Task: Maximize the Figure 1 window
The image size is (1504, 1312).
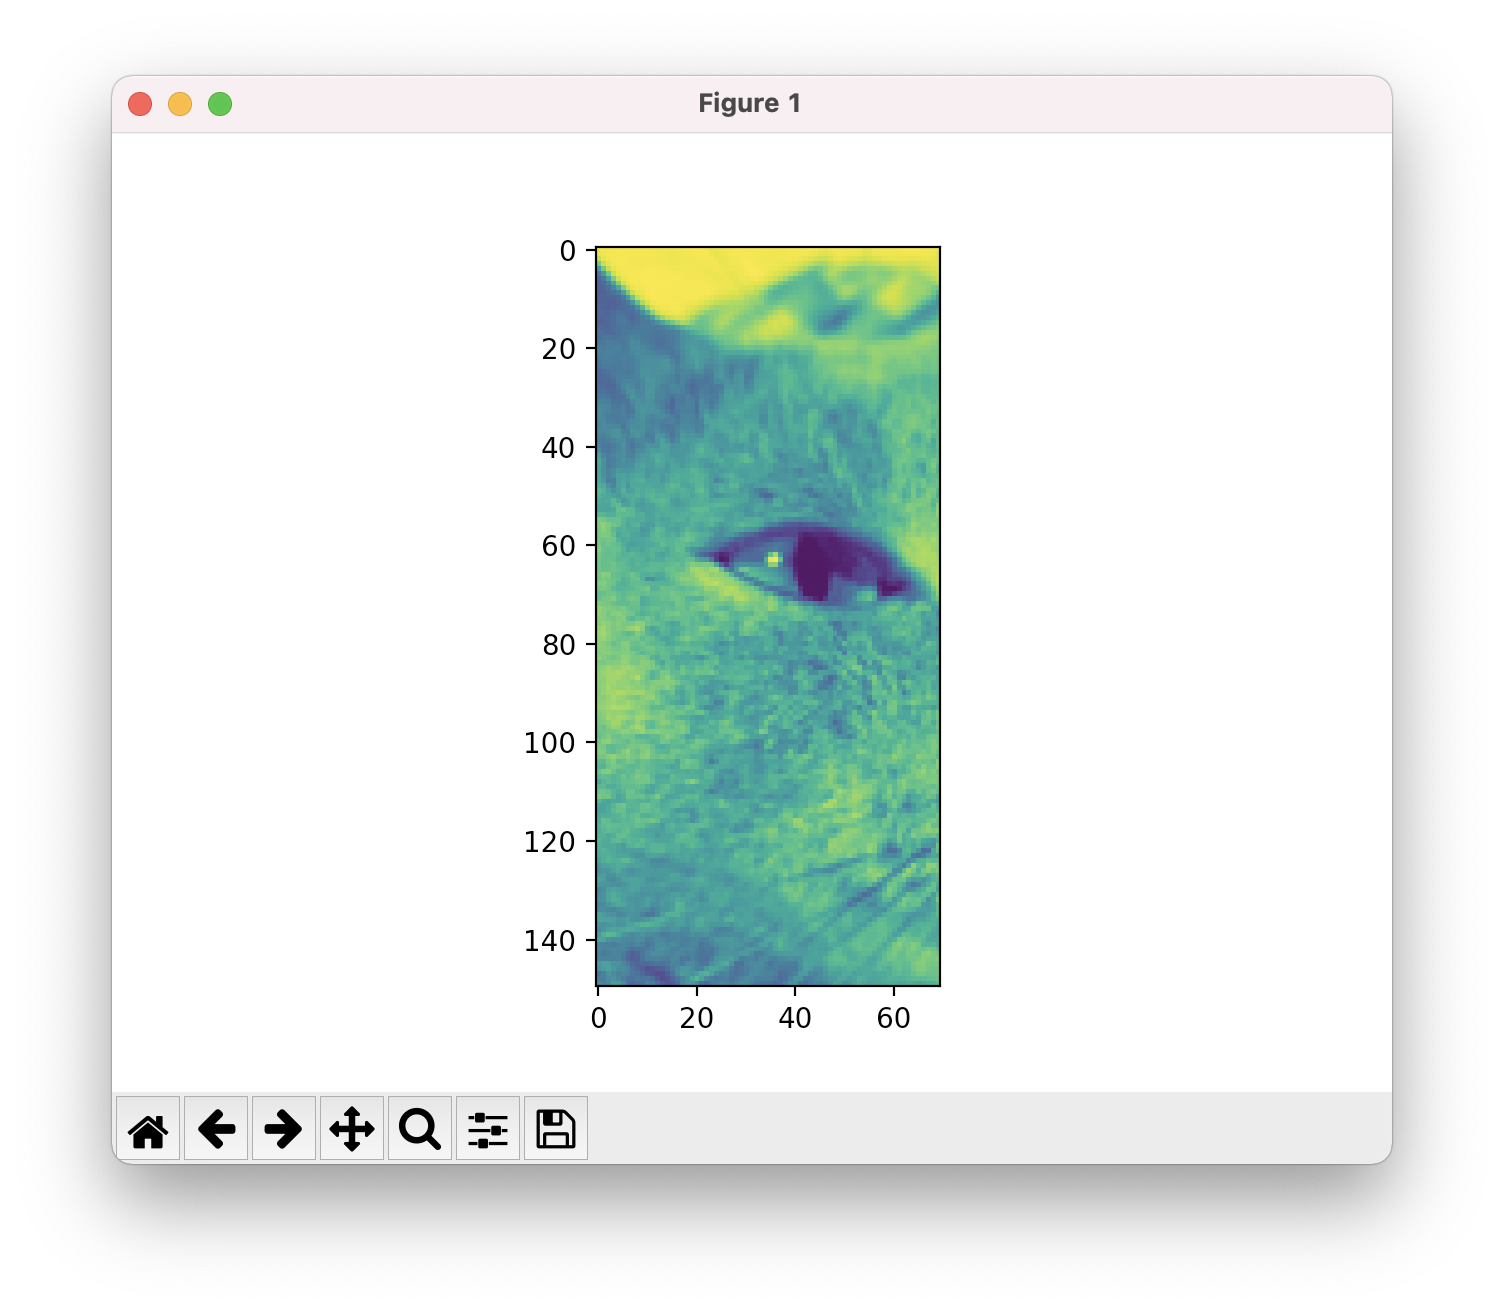Action: pos(220,104)
